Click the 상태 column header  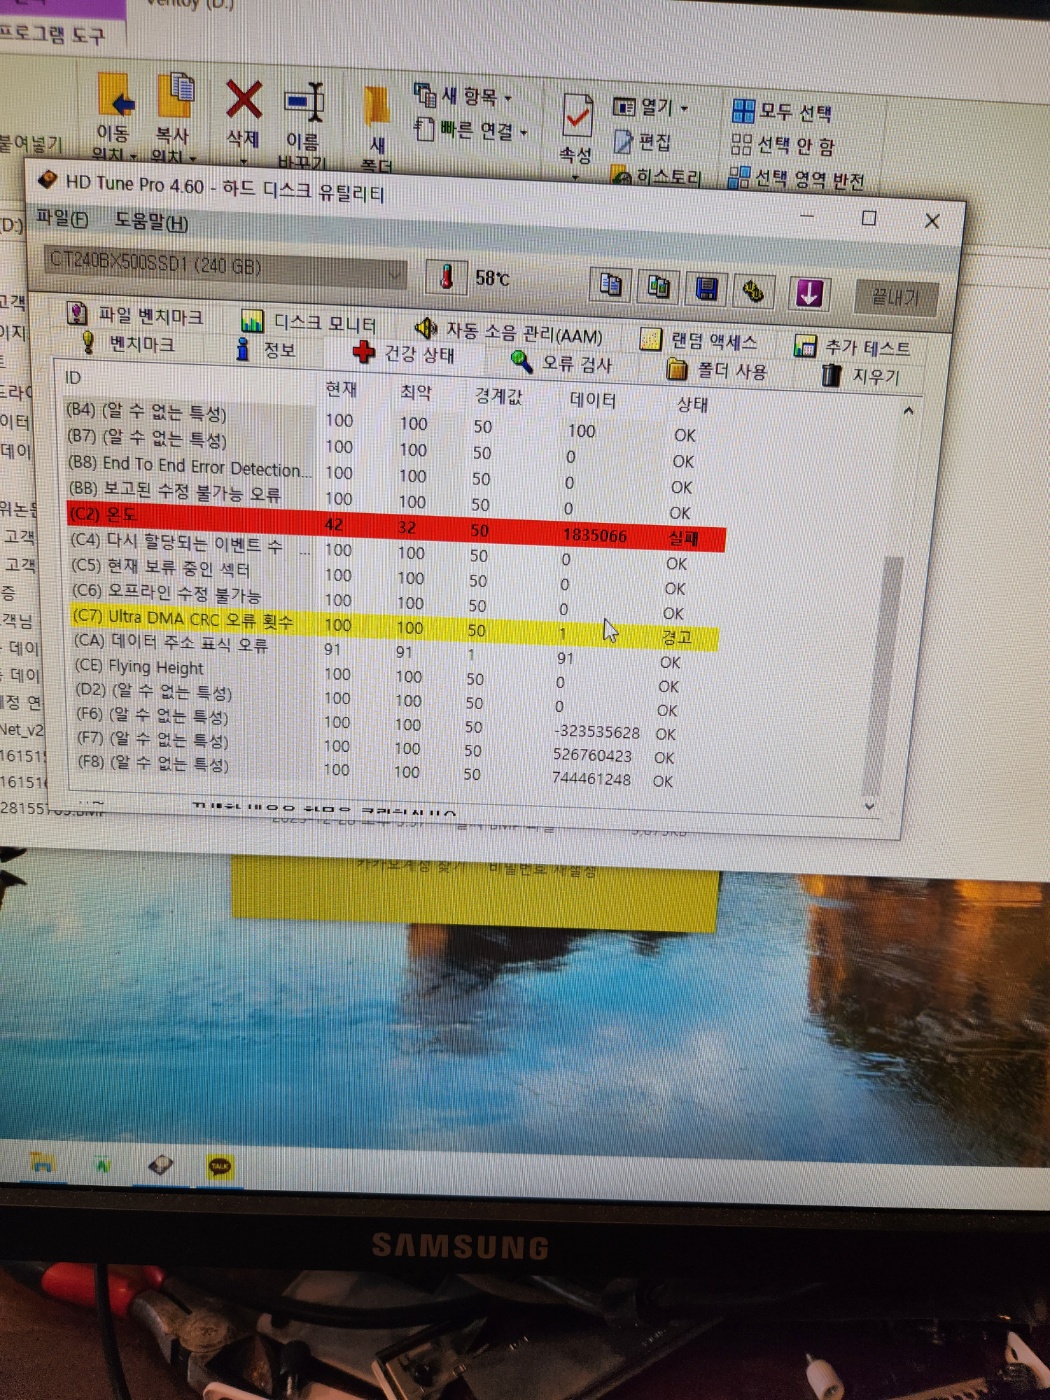(692, 404)
